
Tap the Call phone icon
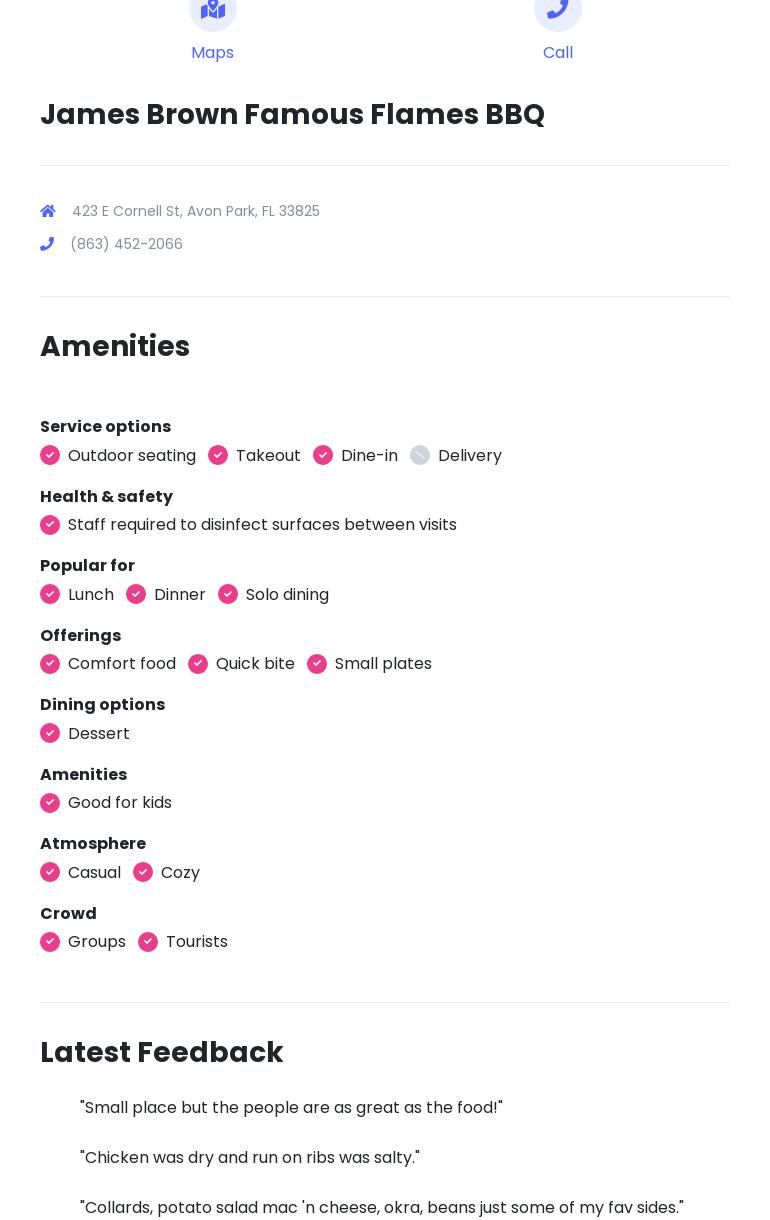point(557,10)
